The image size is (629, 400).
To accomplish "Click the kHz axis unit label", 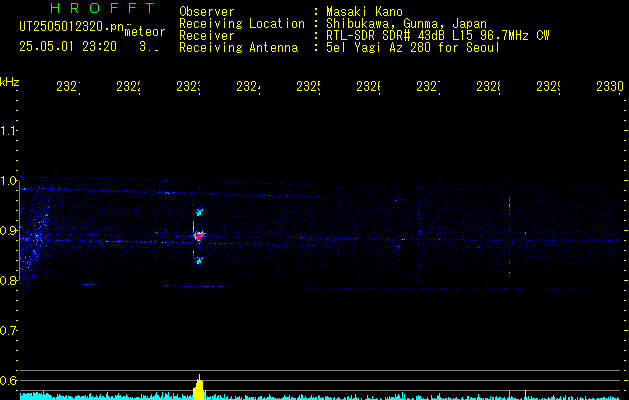I will pyautogui.click(x=9, y=82).
